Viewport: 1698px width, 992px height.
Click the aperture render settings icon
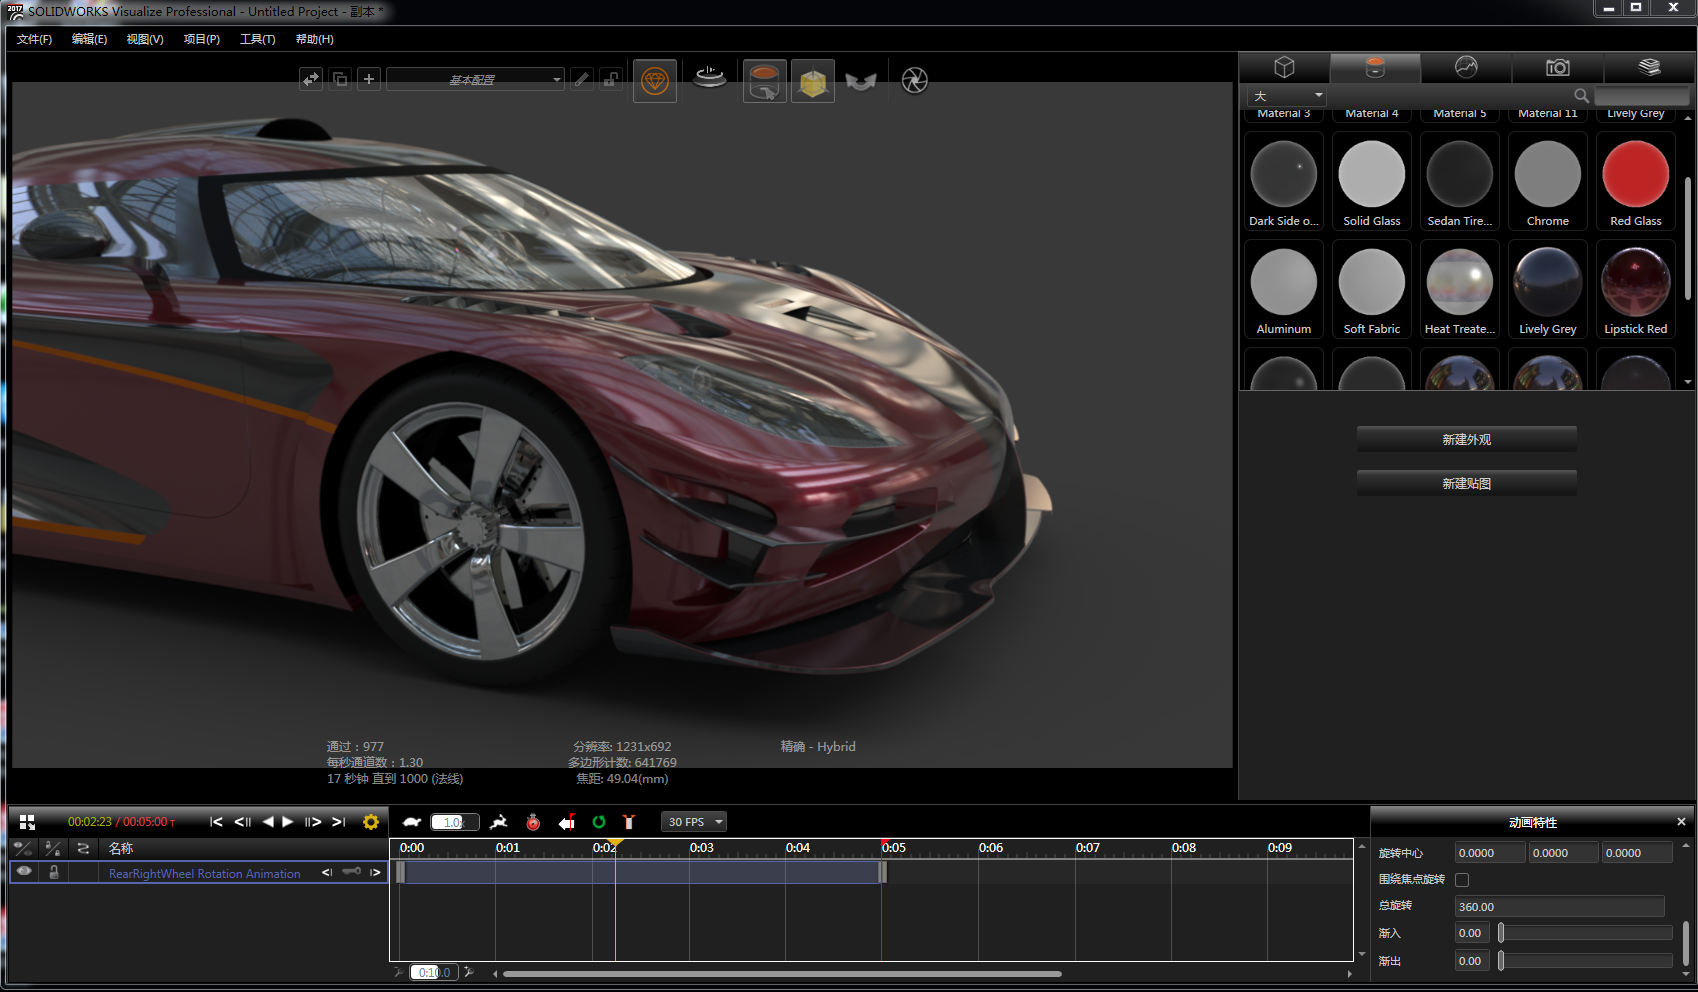[915, 80]
